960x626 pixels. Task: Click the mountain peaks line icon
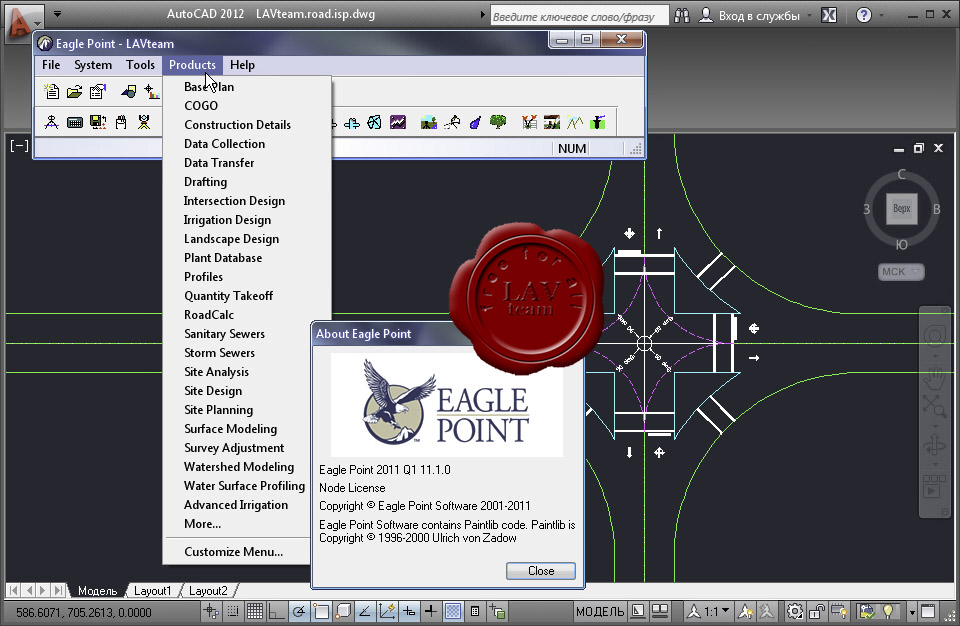point(575,123)
